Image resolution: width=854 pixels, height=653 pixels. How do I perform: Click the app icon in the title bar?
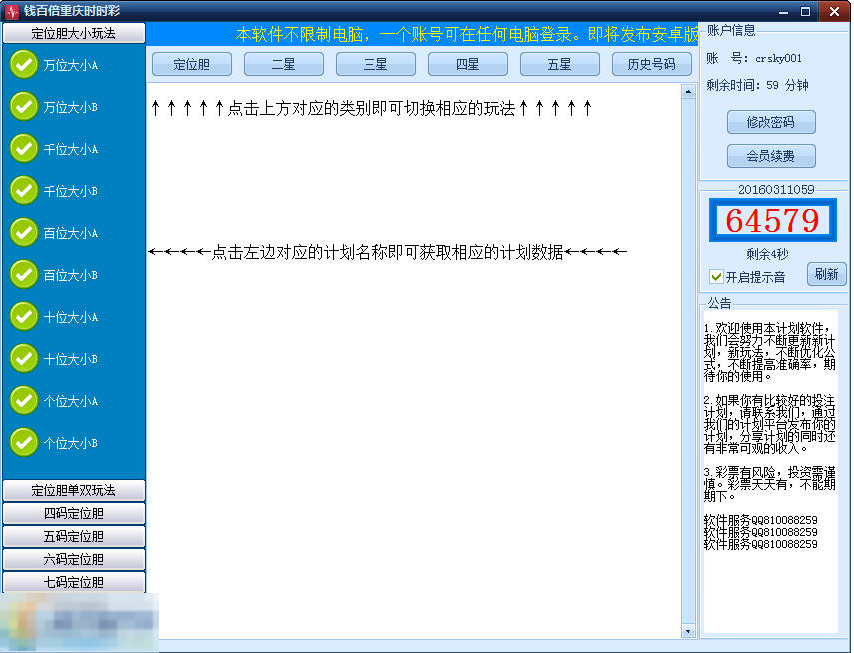(x=12, y=10)
